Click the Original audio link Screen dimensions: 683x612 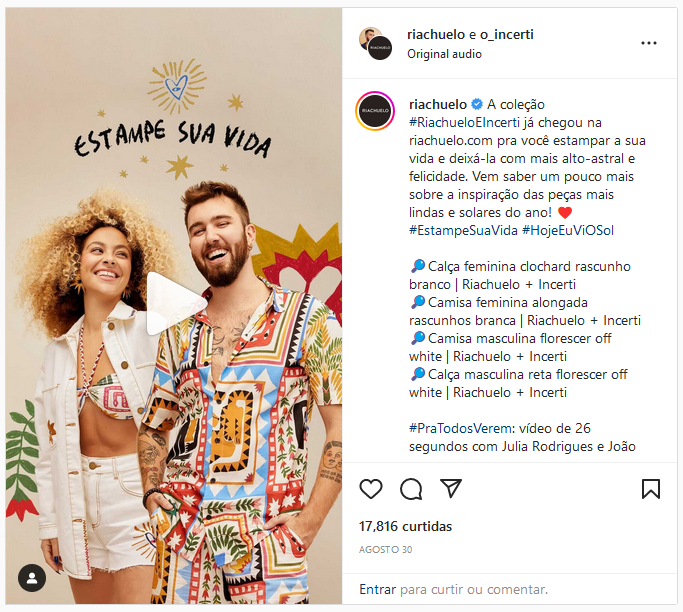444,54
